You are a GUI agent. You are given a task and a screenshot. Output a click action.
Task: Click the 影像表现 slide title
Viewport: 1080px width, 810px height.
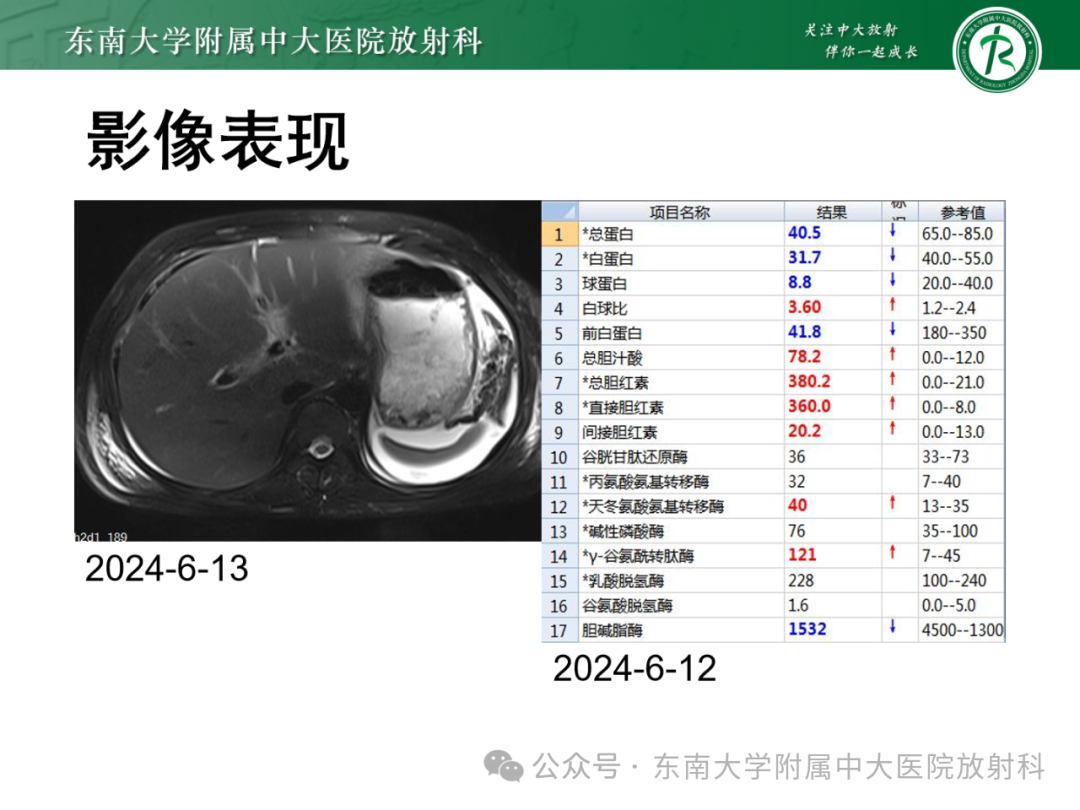pyautogui.click(x=218, y=141)
